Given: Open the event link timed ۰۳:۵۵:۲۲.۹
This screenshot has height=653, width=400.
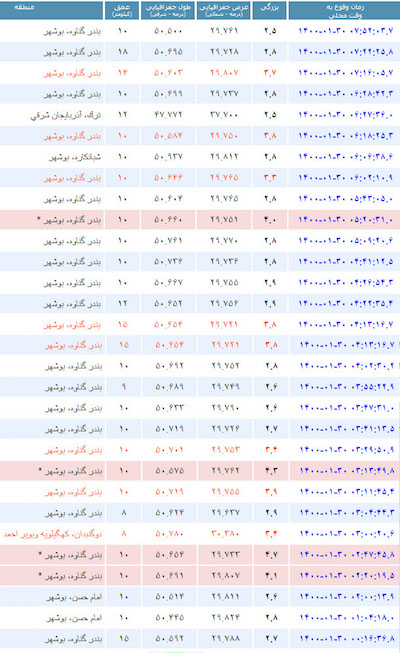Looking at the screenshot, I should (347, 387).
